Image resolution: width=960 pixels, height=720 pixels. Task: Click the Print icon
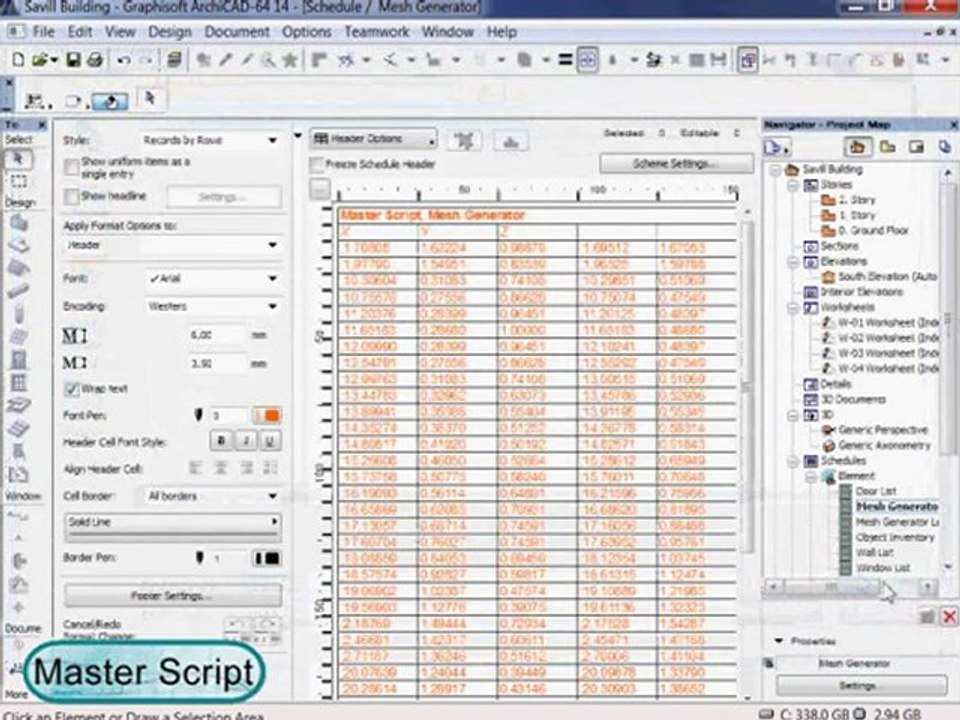pyautogui.click(x=95, y=59)
